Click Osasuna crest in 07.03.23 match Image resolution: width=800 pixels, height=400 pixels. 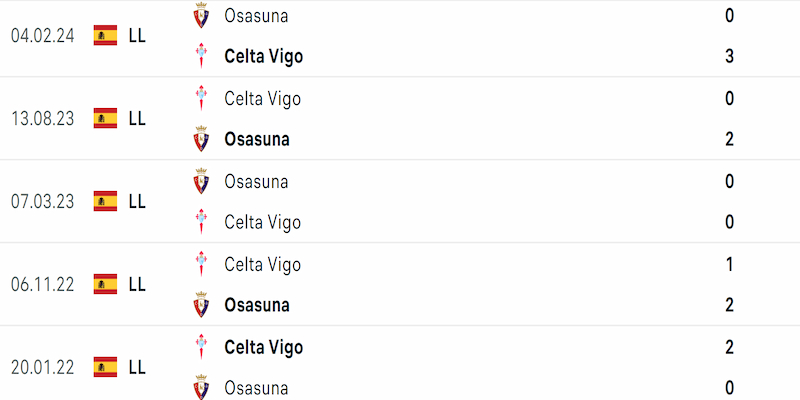(202, 181)
